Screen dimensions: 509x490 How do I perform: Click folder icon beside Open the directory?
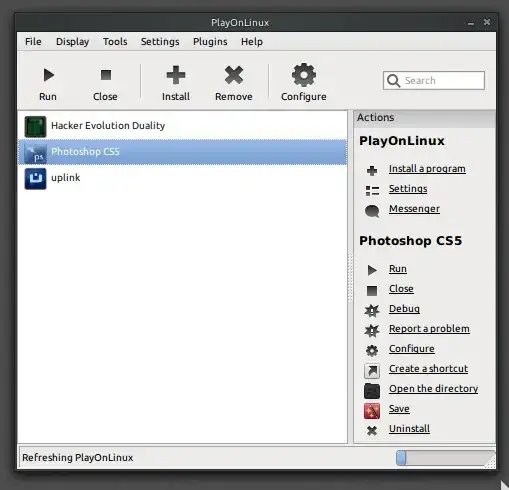click(x=372, y=391)
